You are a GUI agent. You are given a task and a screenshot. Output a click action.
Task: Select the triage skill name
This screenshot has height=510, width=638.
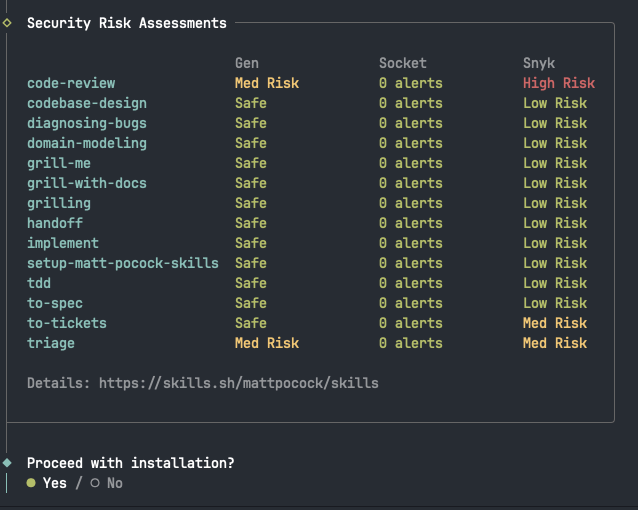[x=51, y=343]
